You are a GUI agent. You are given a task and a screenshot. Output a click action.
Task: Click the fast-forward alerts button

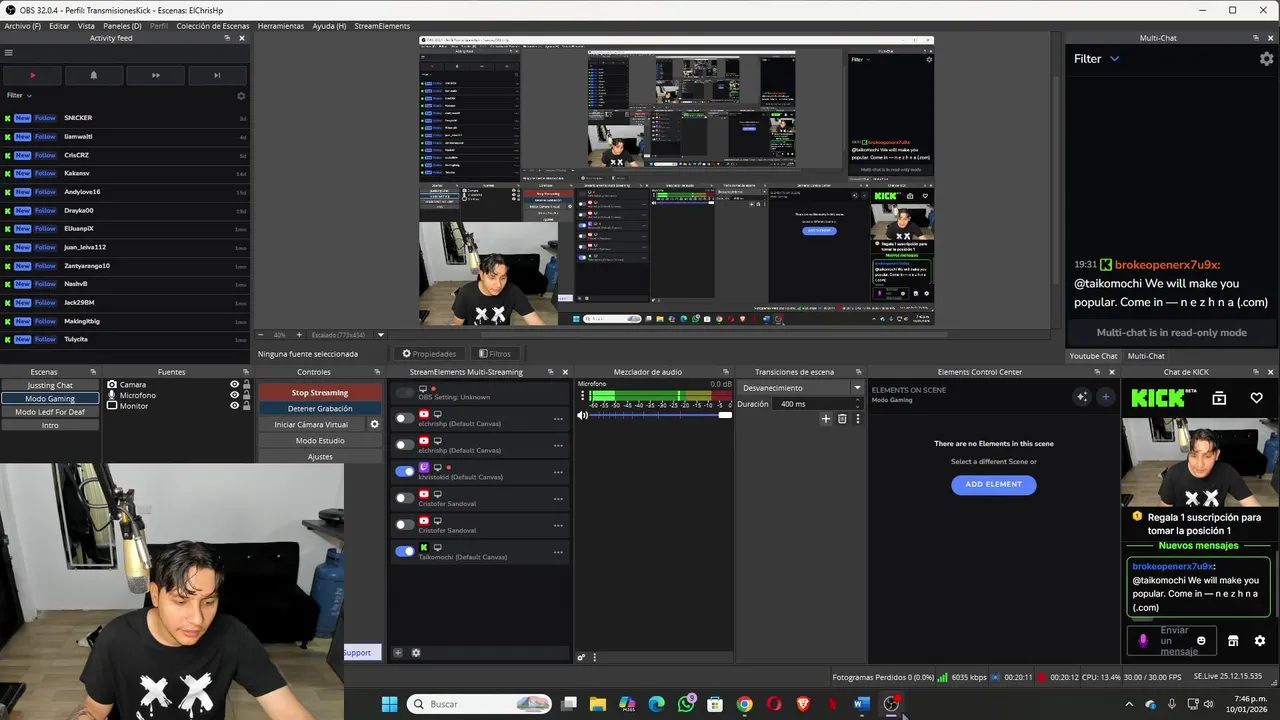155,75
